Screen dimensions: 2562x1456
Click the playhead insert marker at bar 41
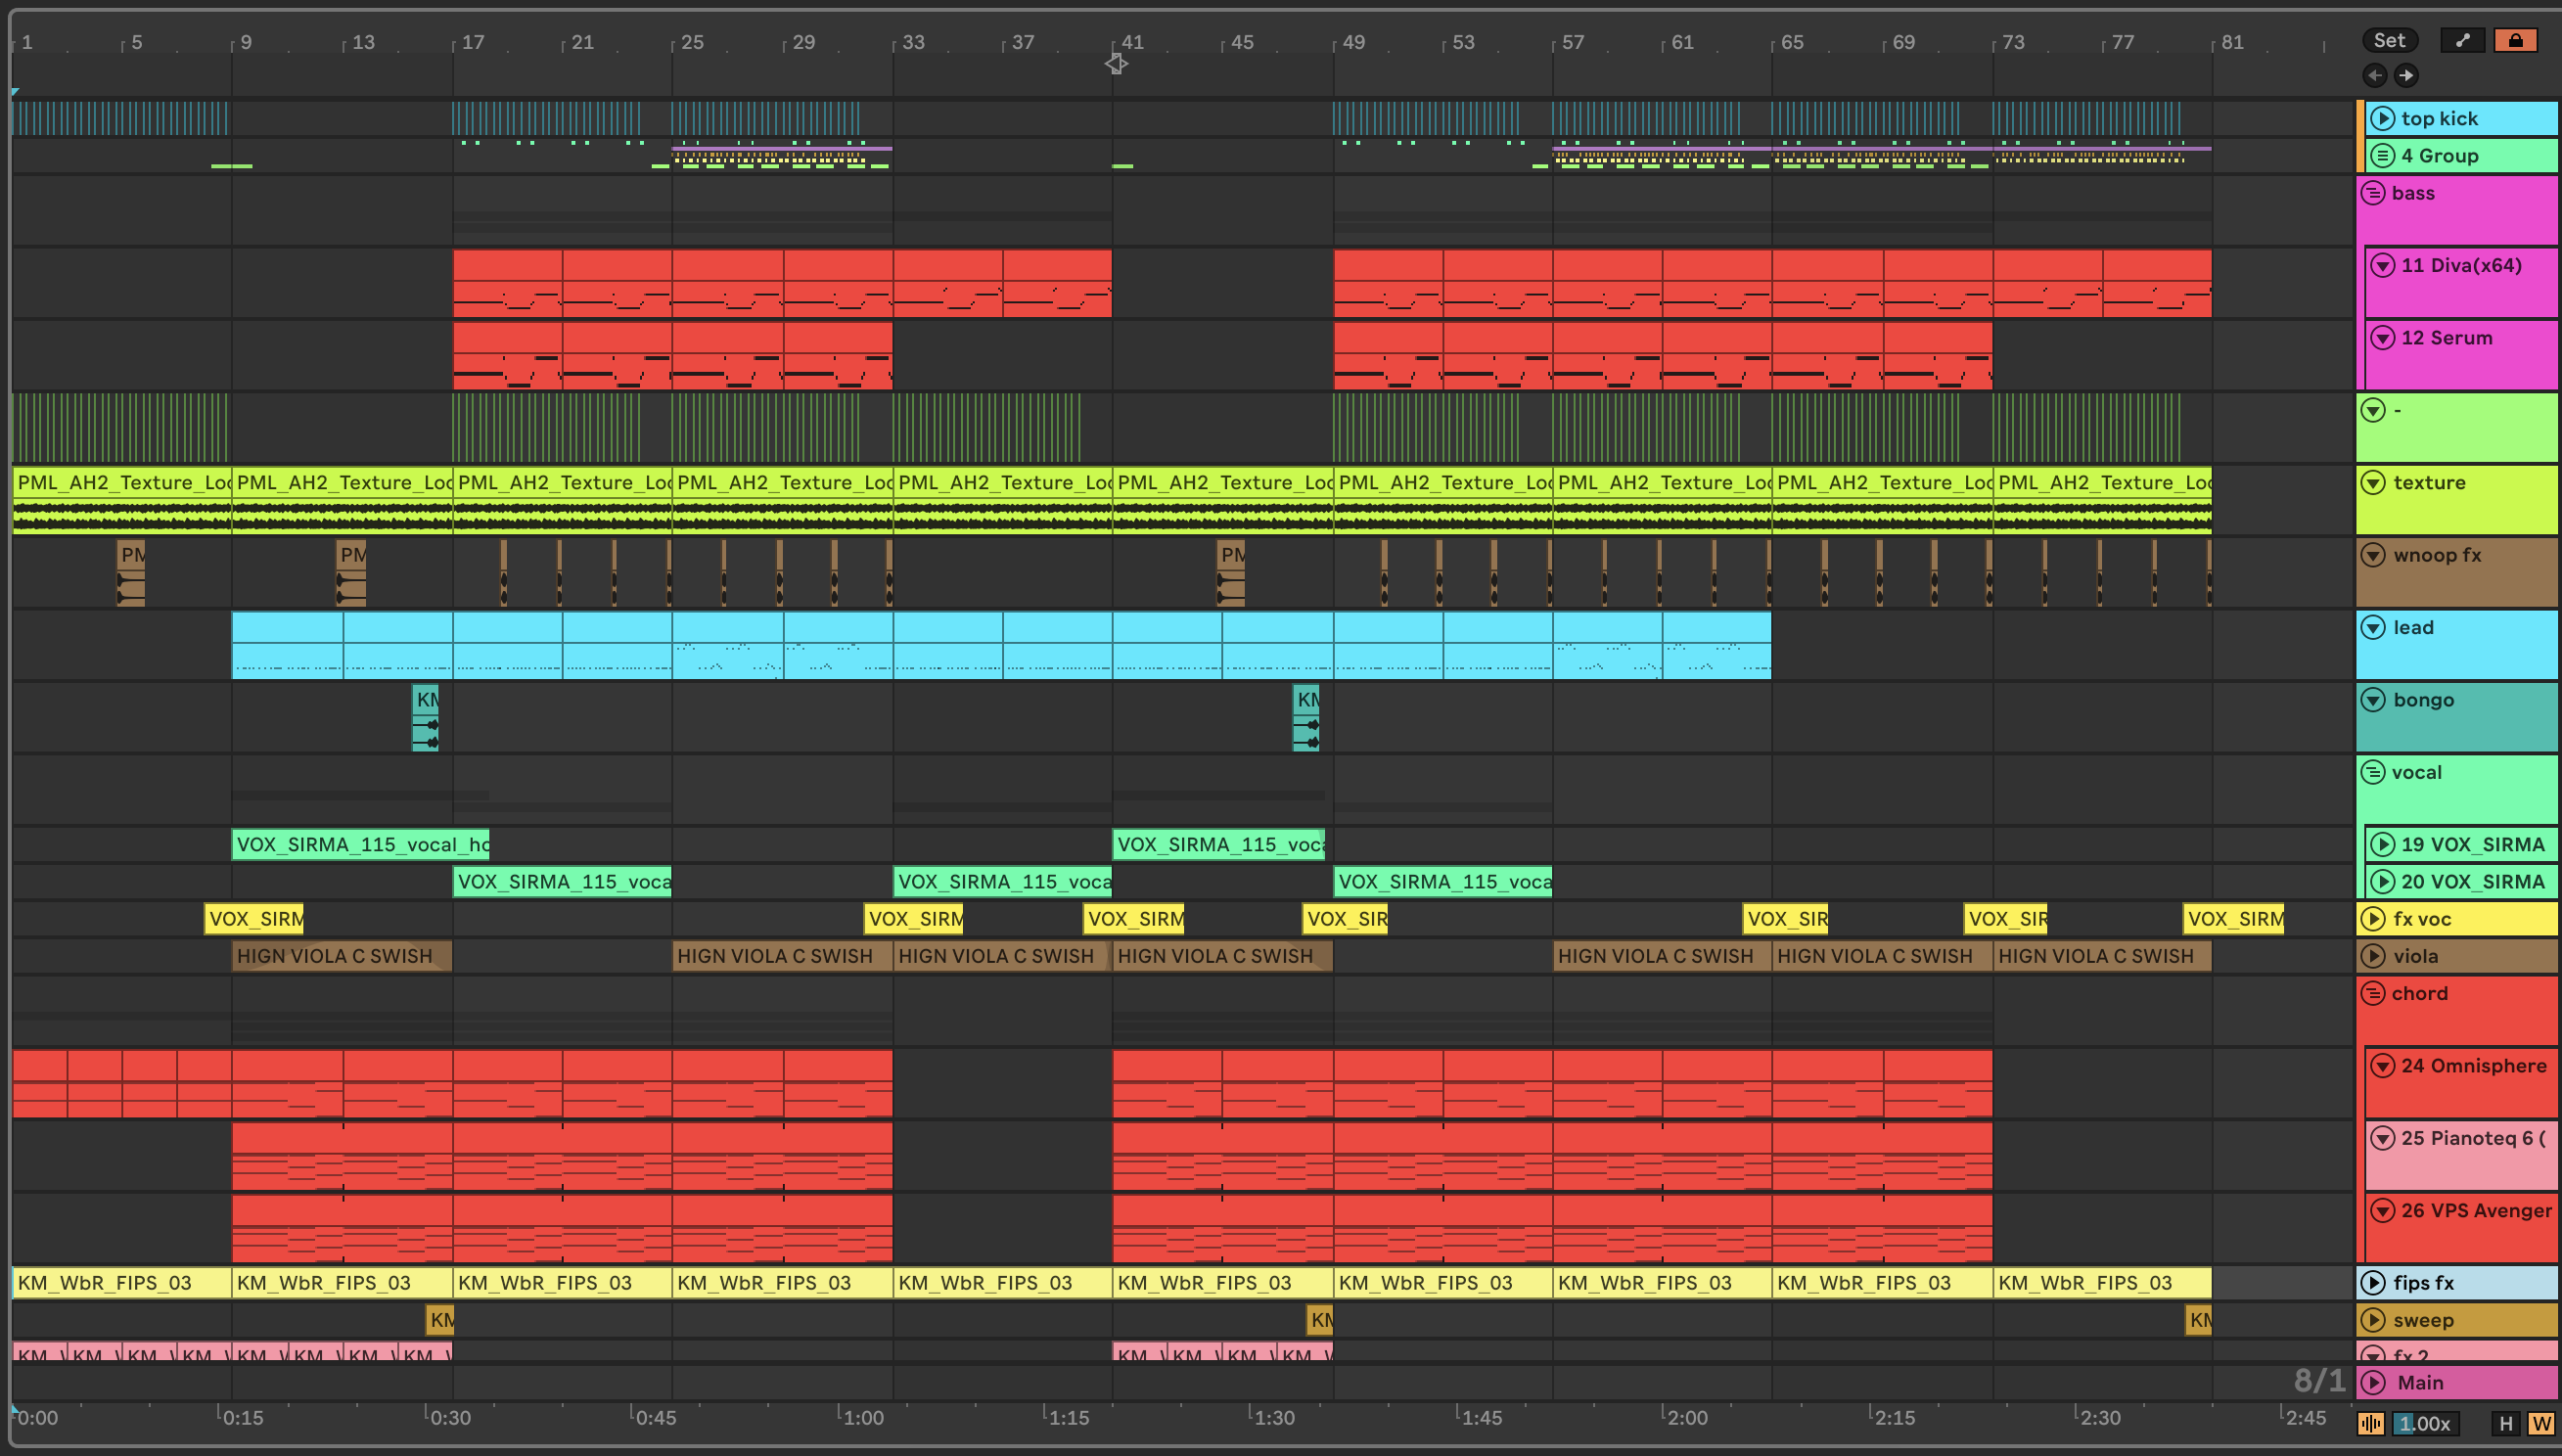[x=1116, y=64]
